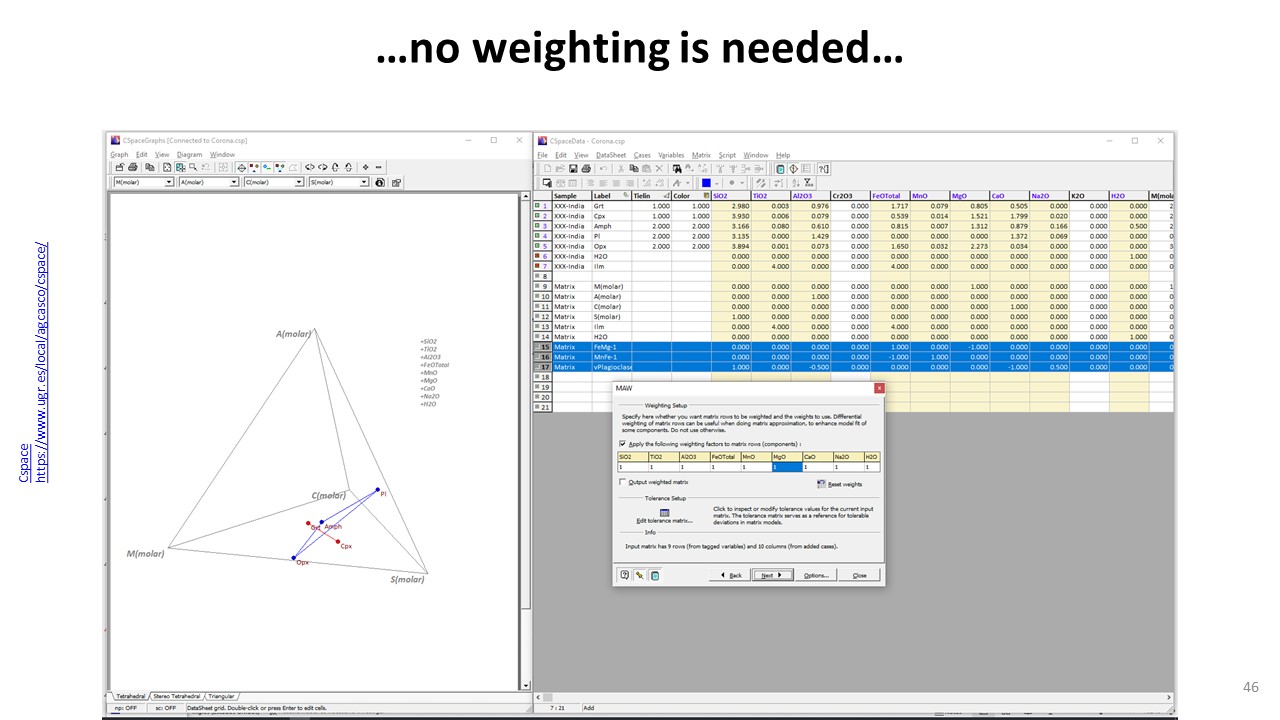Enable Output weighted matrix checkbox
Screen dimensions: 1280x720
tap(623, 482)
